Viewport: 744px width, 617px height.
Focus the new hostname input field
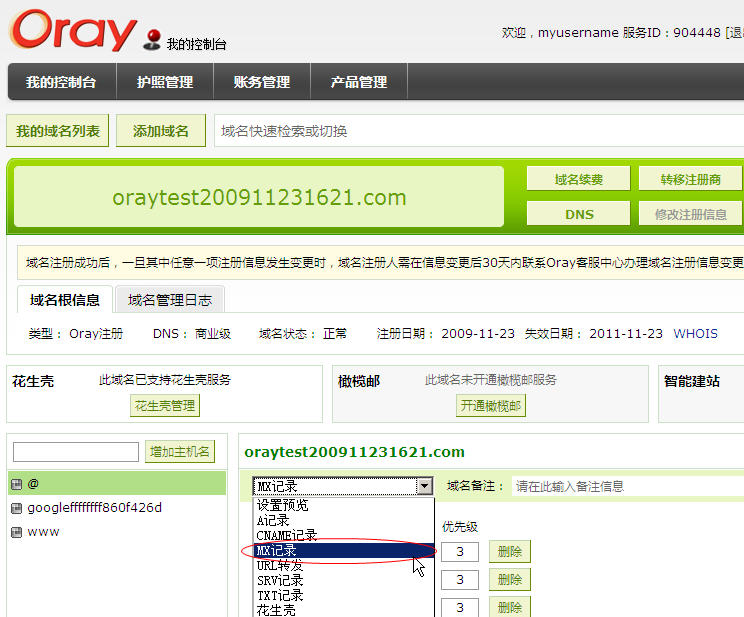click(76, 452)
